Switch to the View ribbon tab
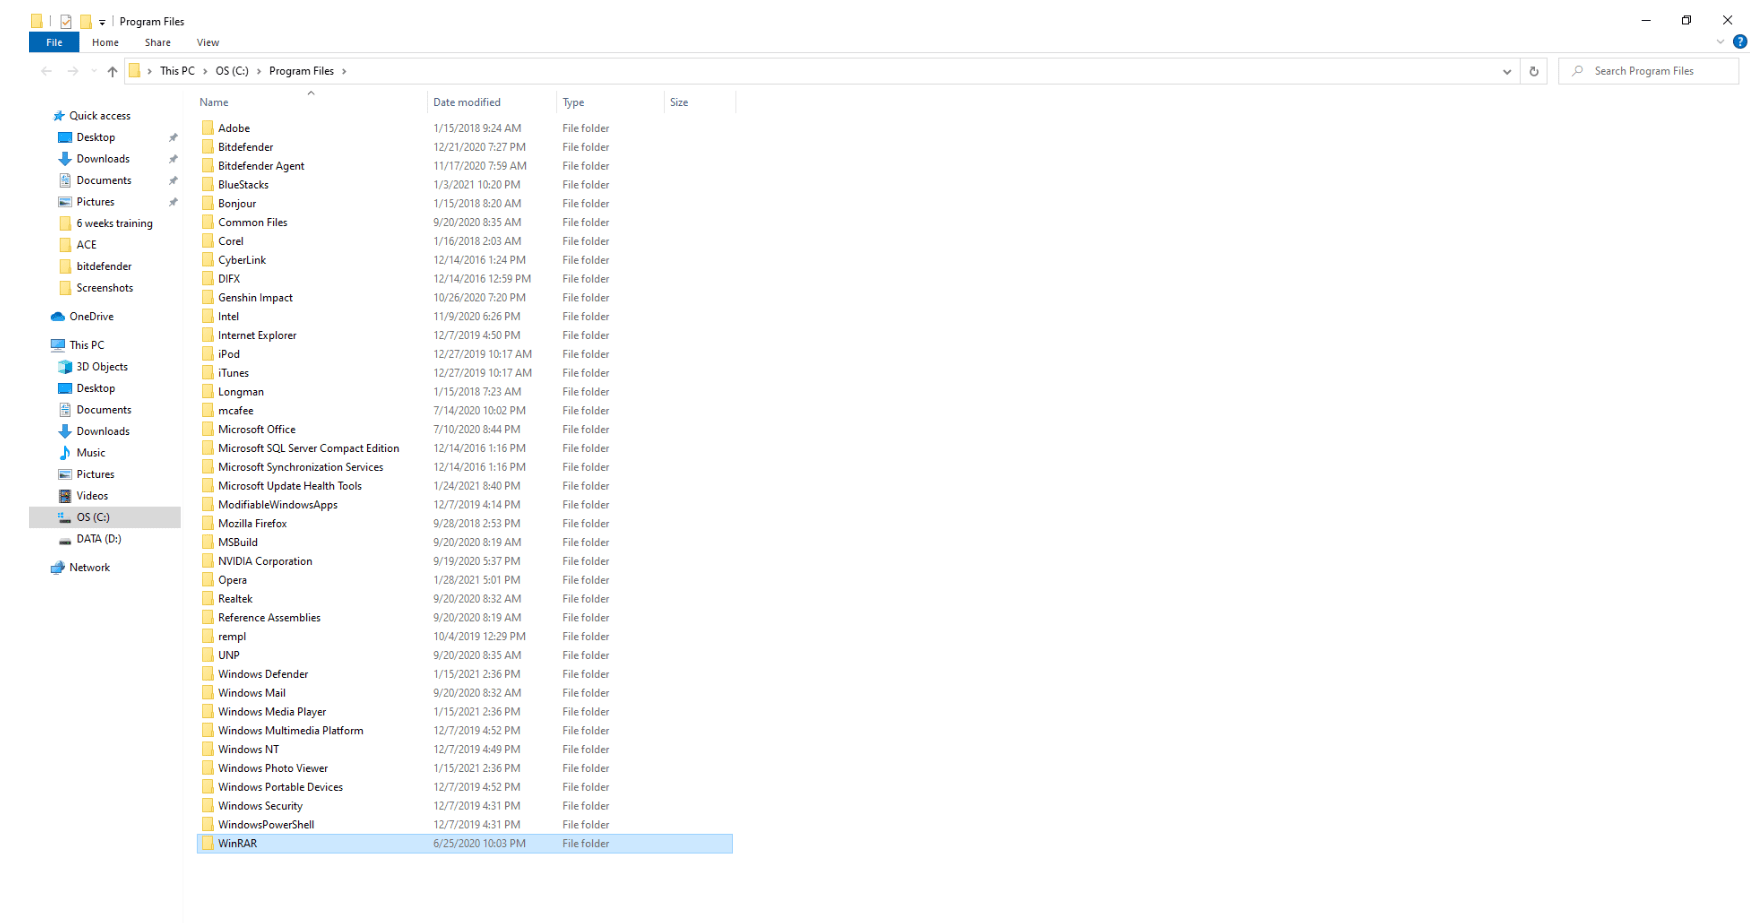Viewport: 1757px width, 923px height. click(x=208, y=42)
